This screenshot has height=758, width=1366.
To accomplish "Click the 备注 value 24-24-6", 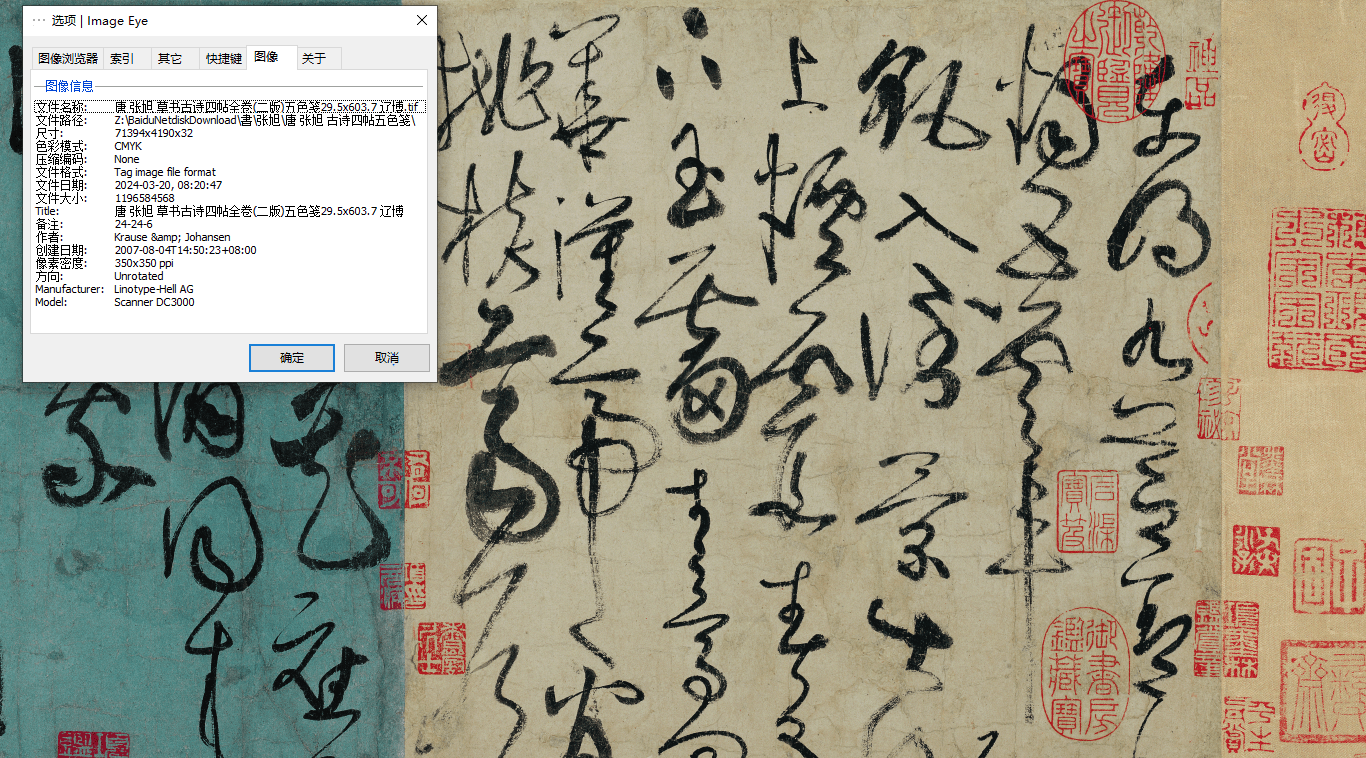I will click(x=133, y=224).
